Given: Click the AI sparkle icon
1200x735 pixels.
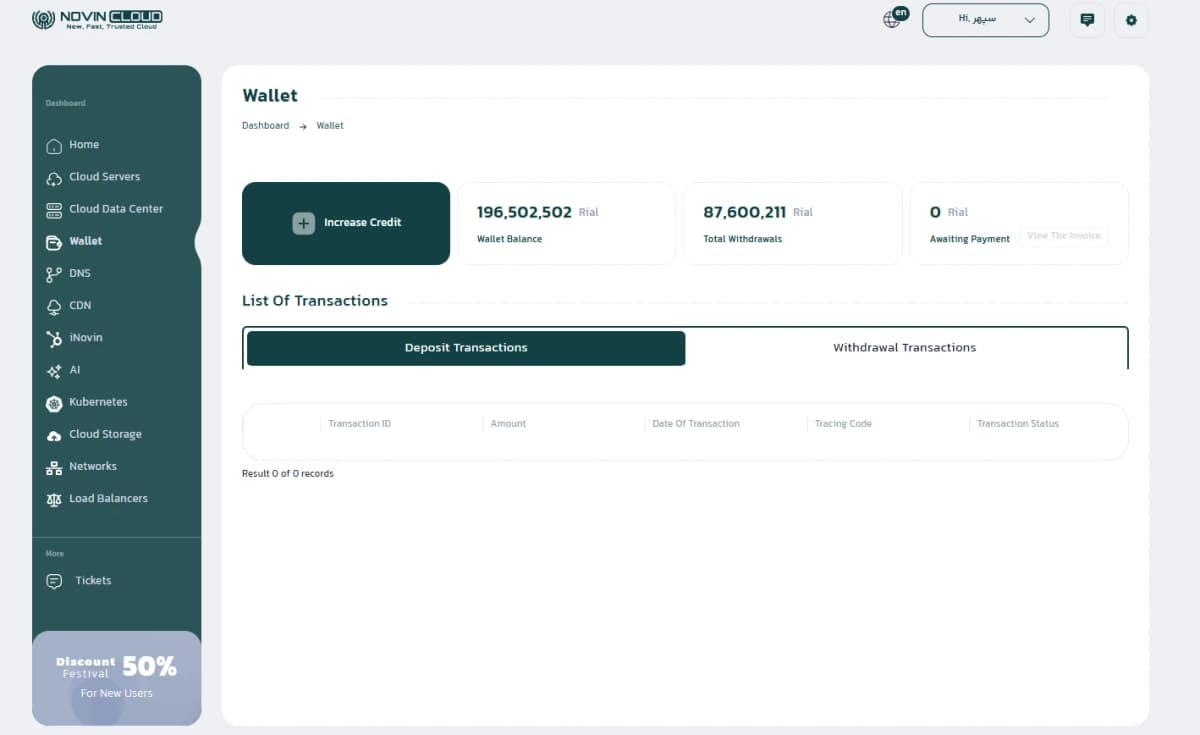Looking at the screenshot, I should click(x=54, y=371).
